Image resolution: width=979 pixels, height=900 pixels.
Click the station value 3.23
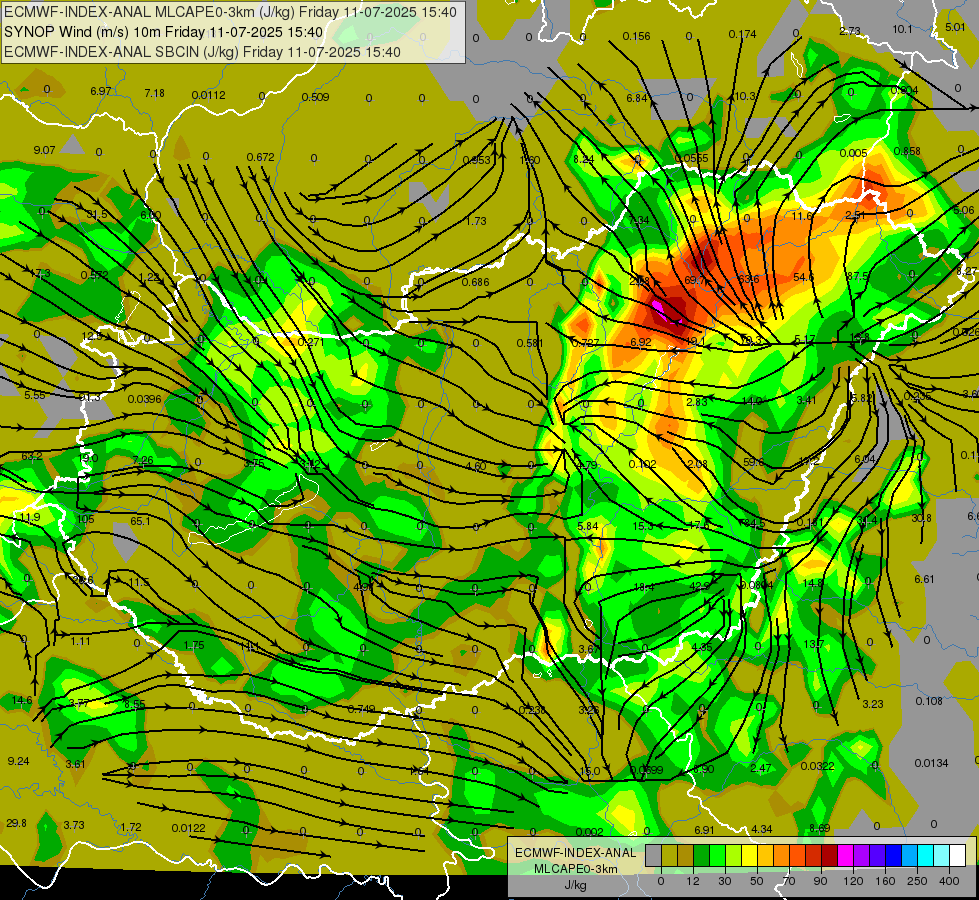[873, 704]
